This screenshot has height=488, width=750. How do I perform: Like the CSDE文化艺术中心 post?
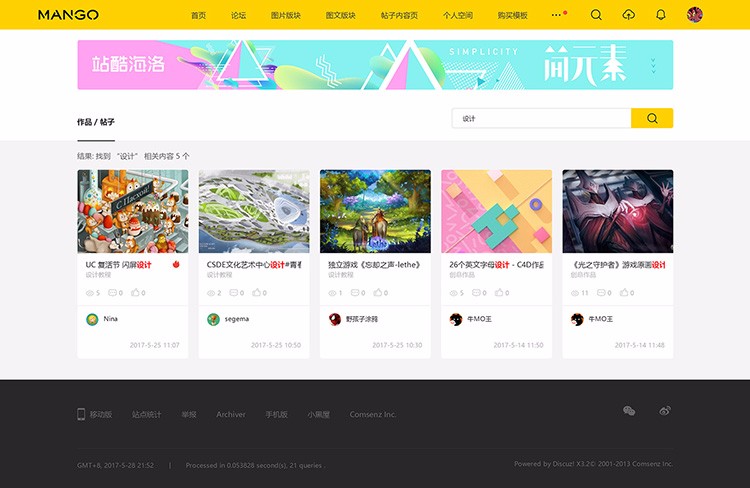(x=256, y=292)
